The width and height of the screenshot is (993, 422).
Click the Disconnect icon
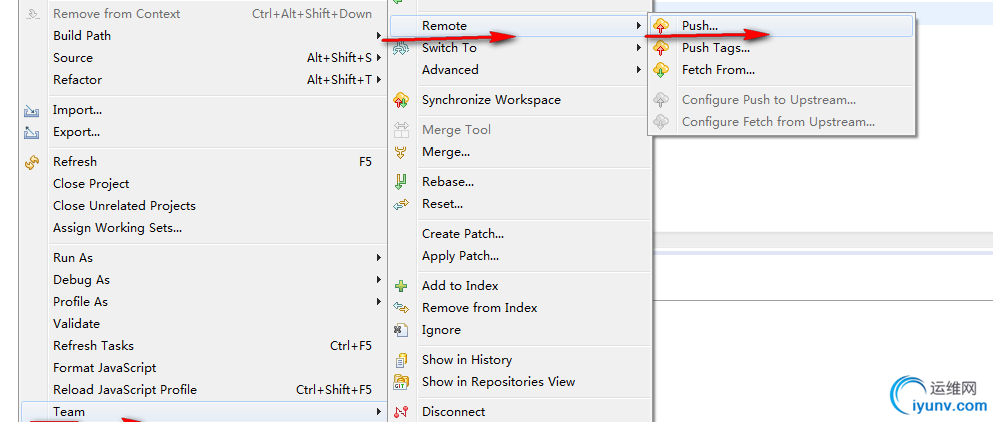(x=402, y=412)
